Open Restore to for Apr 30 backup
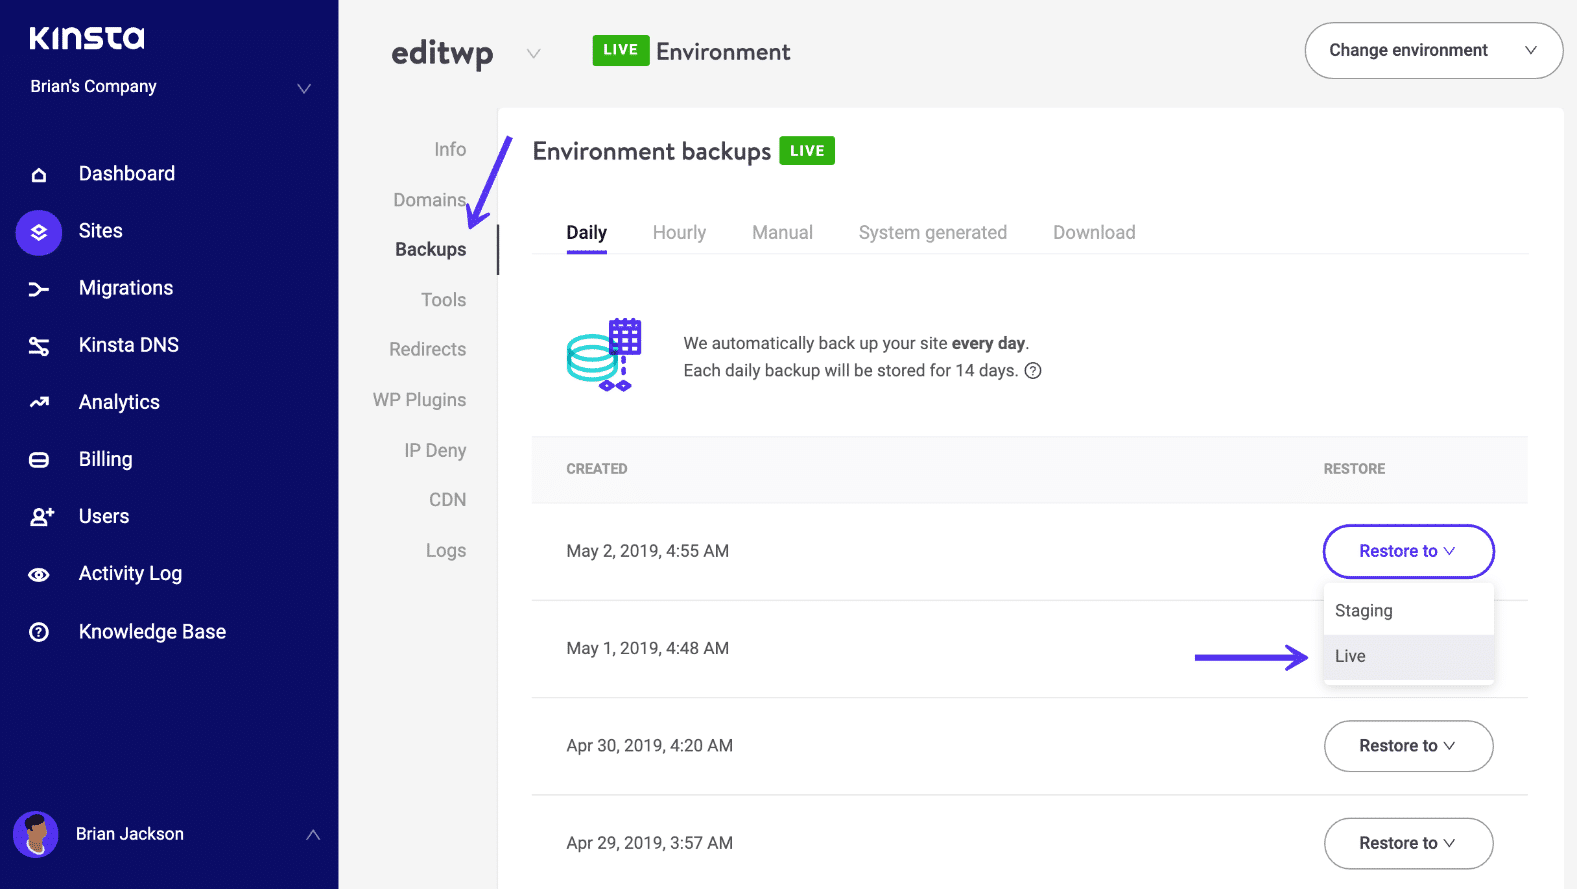This screenshot has width=1577, height=889. pos(1407,746)
